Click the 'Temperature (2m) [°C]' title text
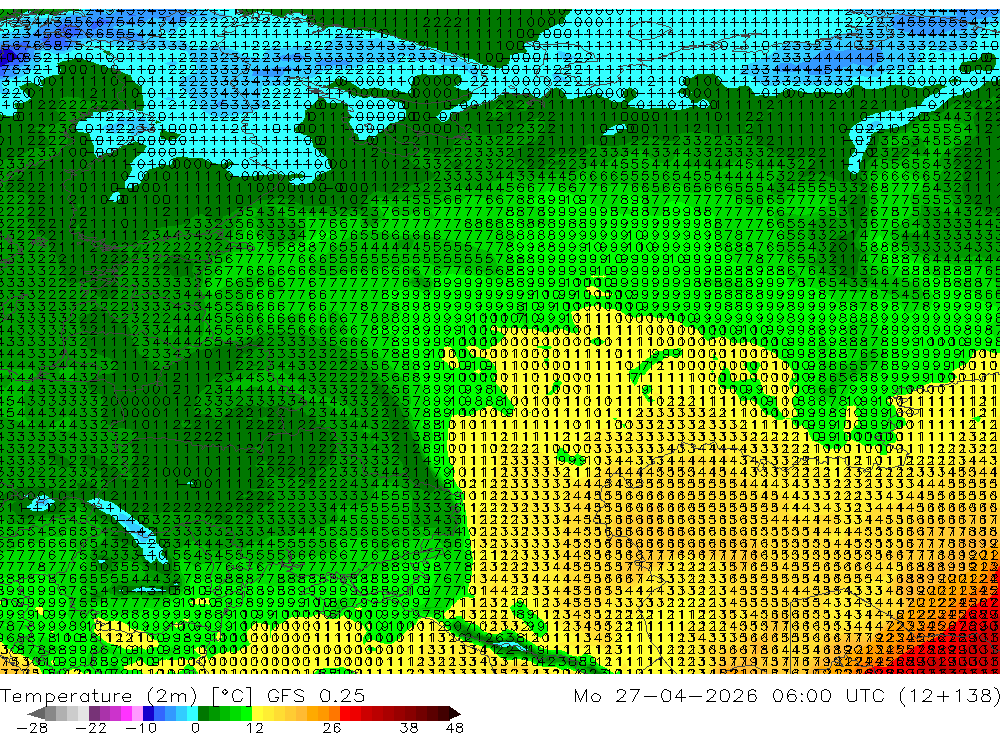This screenshot has height=733, width=1000. tap(127, 695)
